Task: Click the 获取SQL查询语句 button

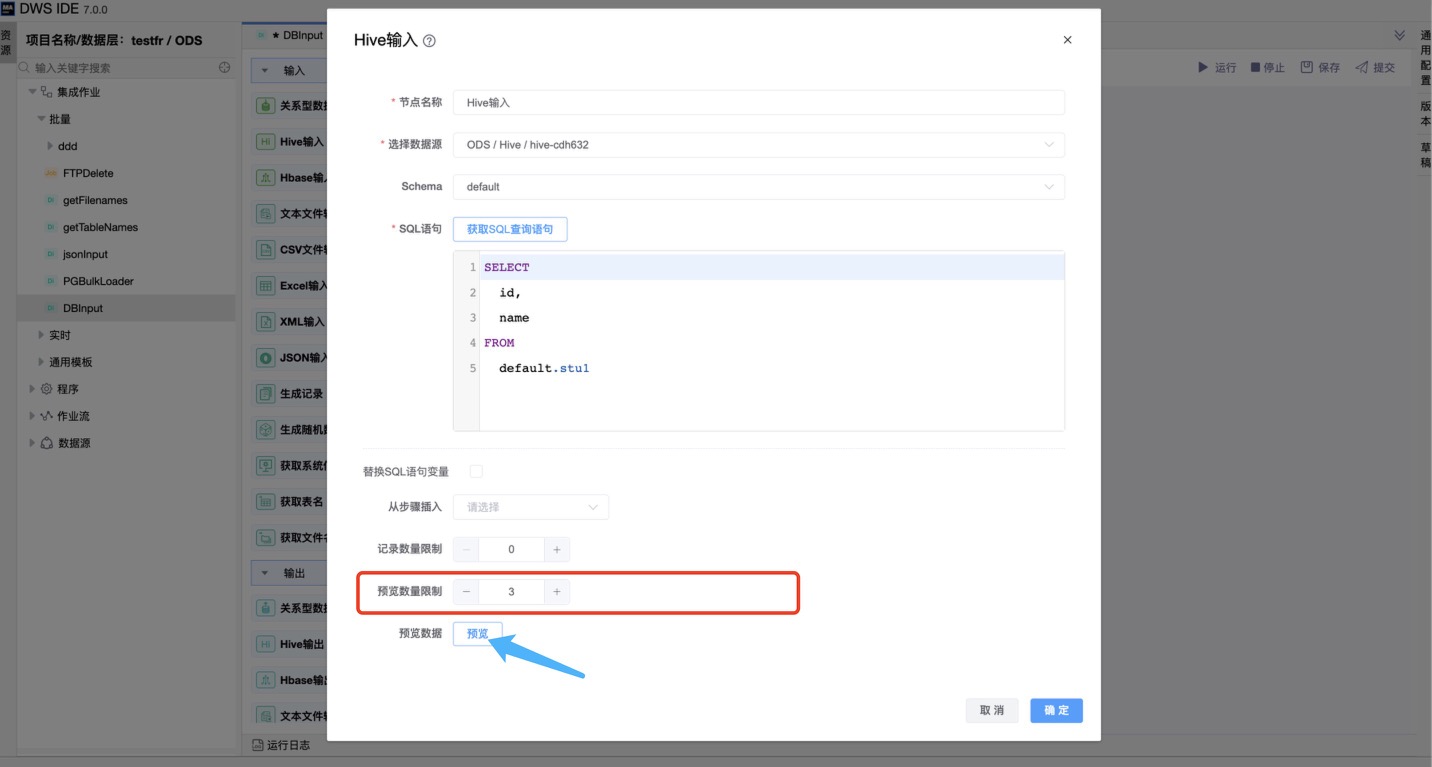Action: [510, 229]
